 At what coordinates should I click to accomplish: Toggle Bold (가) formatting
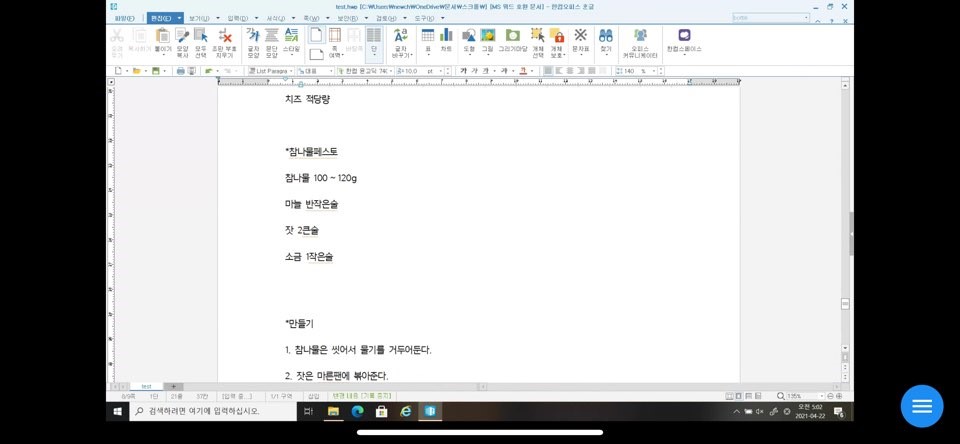pyautogui.click(x=463, y=71)
